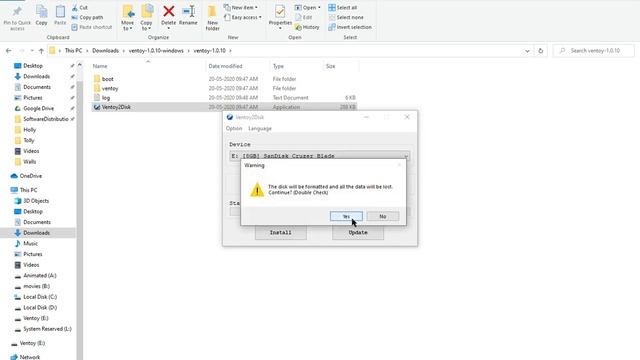Screen dimensions: 640x360
Task: Open the Easy access dropdown
Action: coord(243,18)
